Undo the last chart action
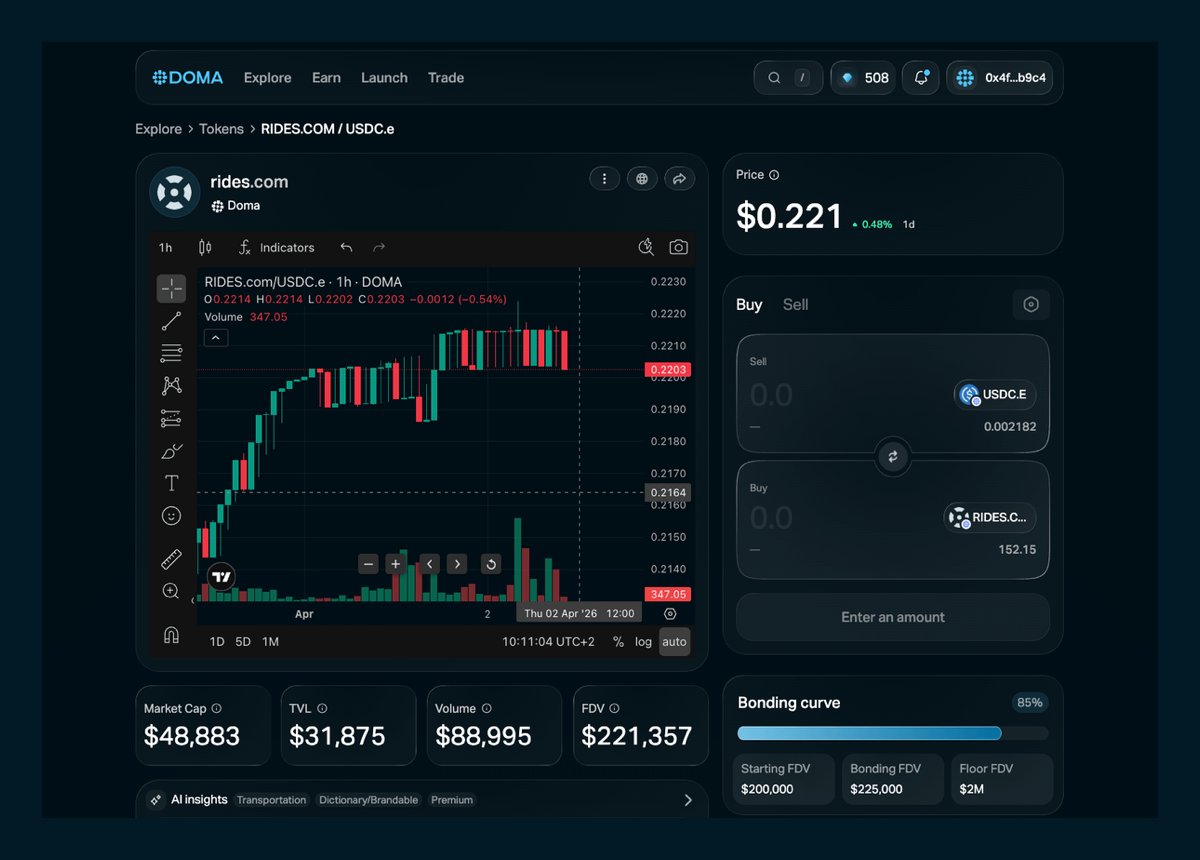 (346, 247)
